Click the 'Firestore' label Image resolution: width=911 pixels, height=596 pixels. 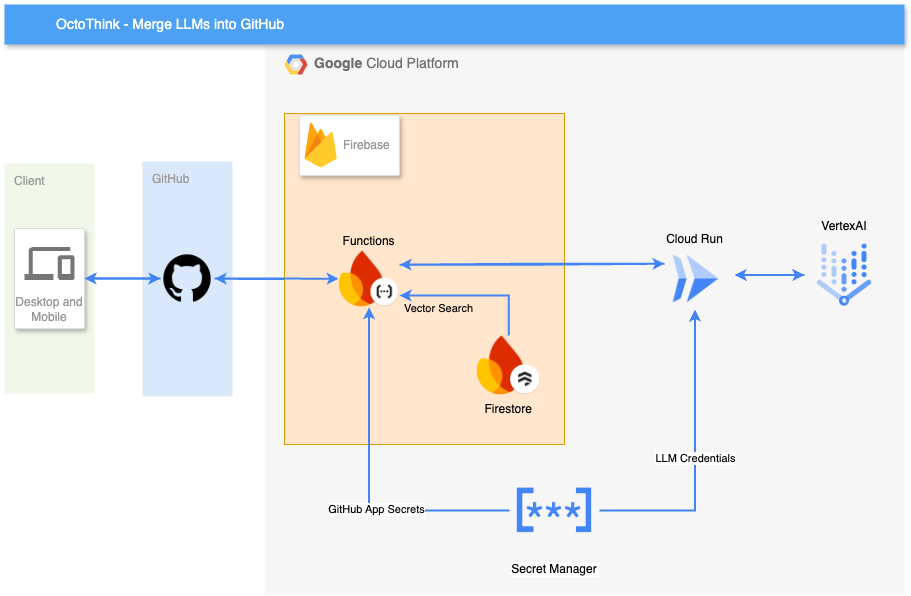coord(508,409)
